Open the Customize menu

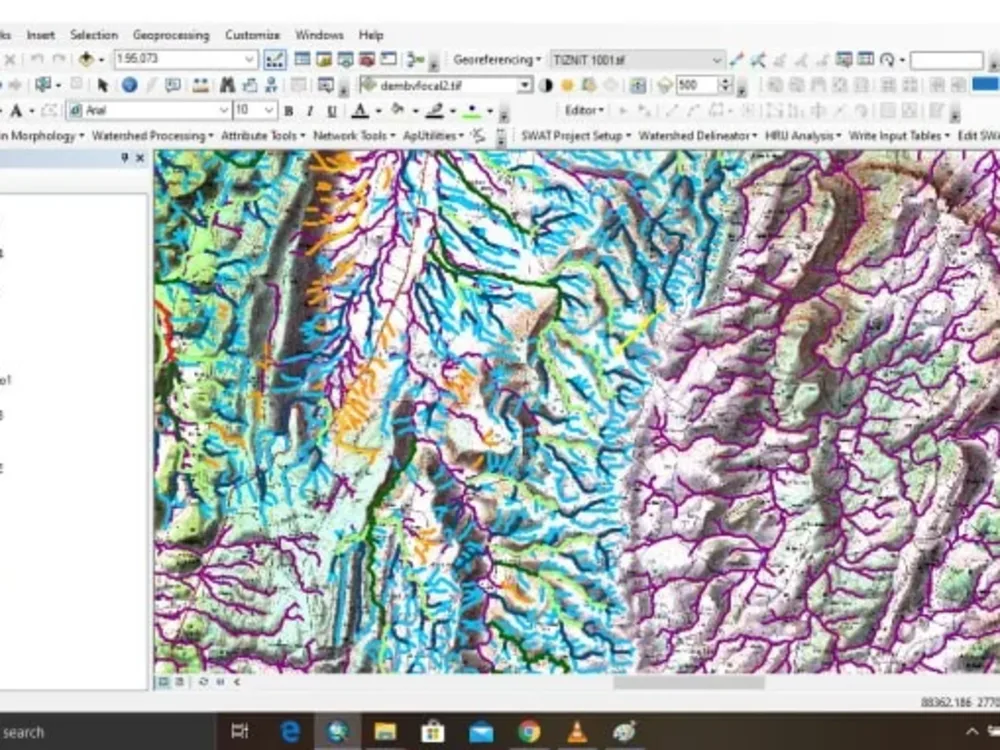coord(251,35)
